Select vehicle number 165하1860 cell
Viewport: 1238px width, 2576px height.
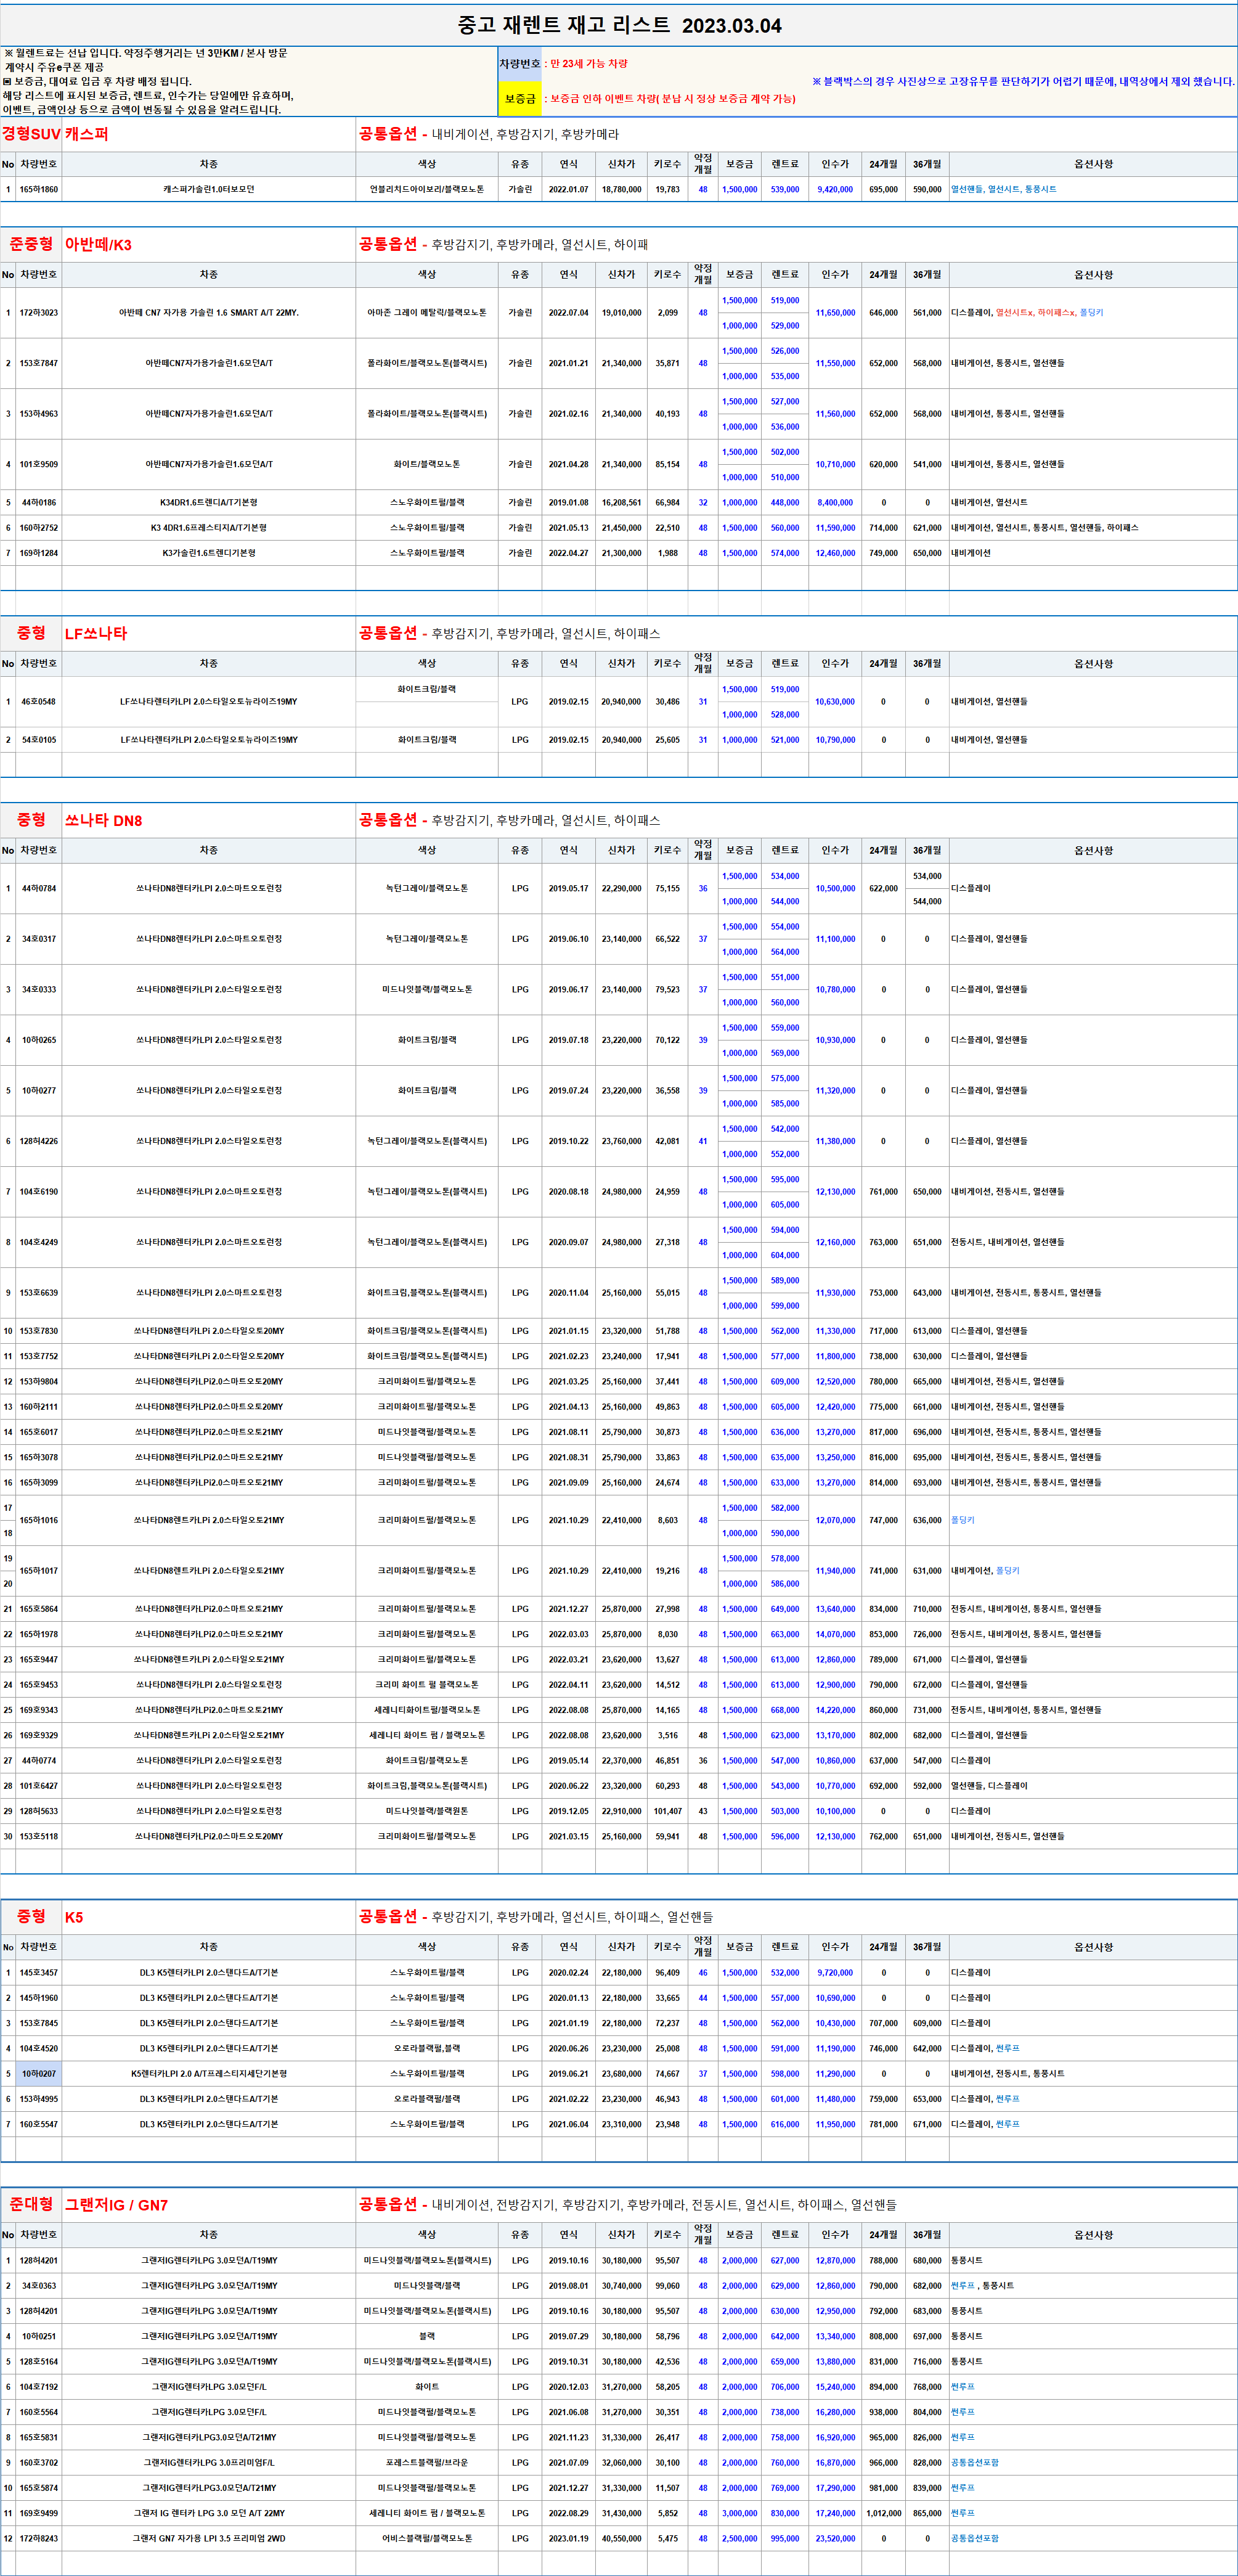point(39,189)
